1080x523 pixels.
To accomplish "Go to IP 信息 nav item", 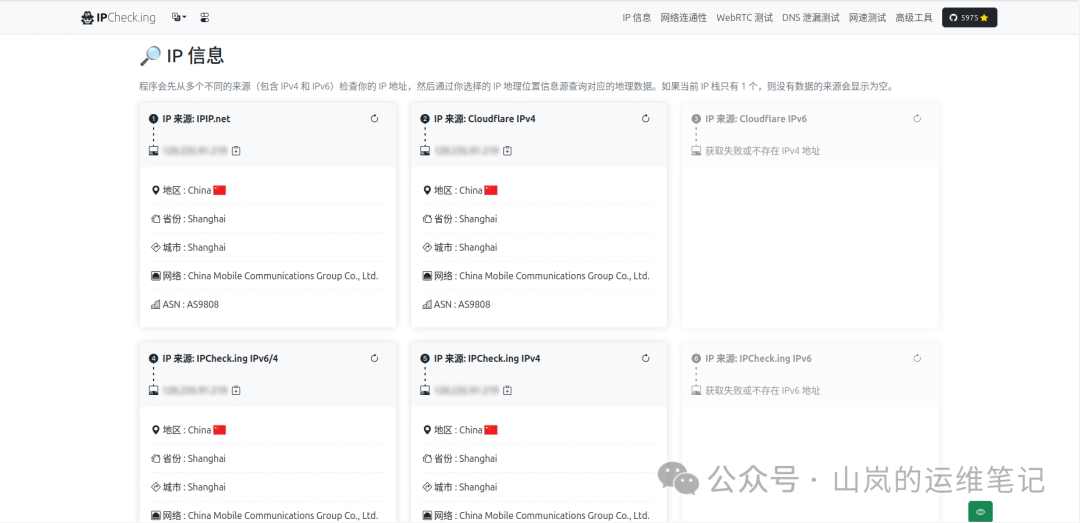I will click(x=636, y=18).
